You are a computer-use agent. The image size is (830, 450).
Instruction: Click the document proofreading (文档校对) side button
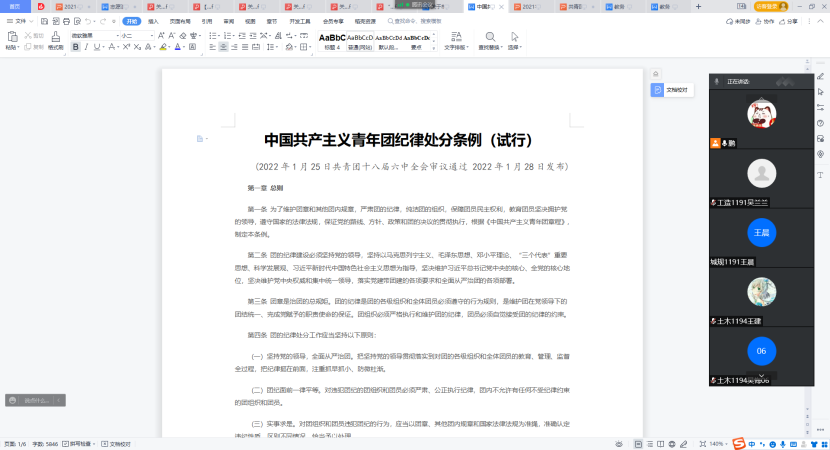click(x=672, y=90)
